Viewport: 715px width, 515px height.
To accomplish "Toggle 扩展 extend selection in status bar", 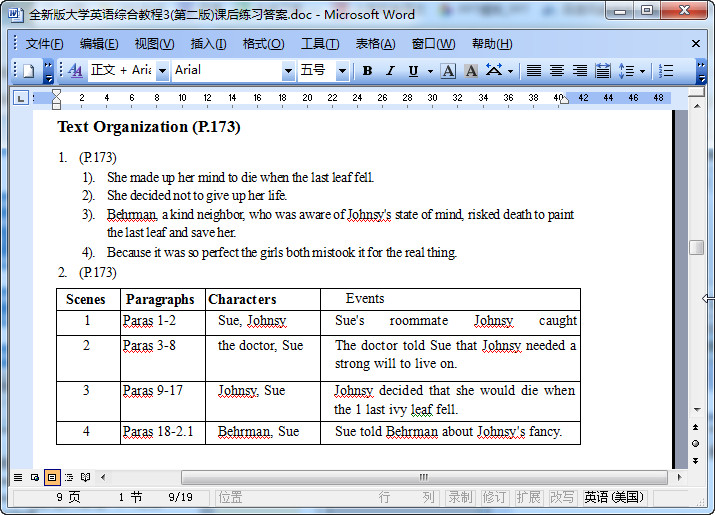I will 528,497.
